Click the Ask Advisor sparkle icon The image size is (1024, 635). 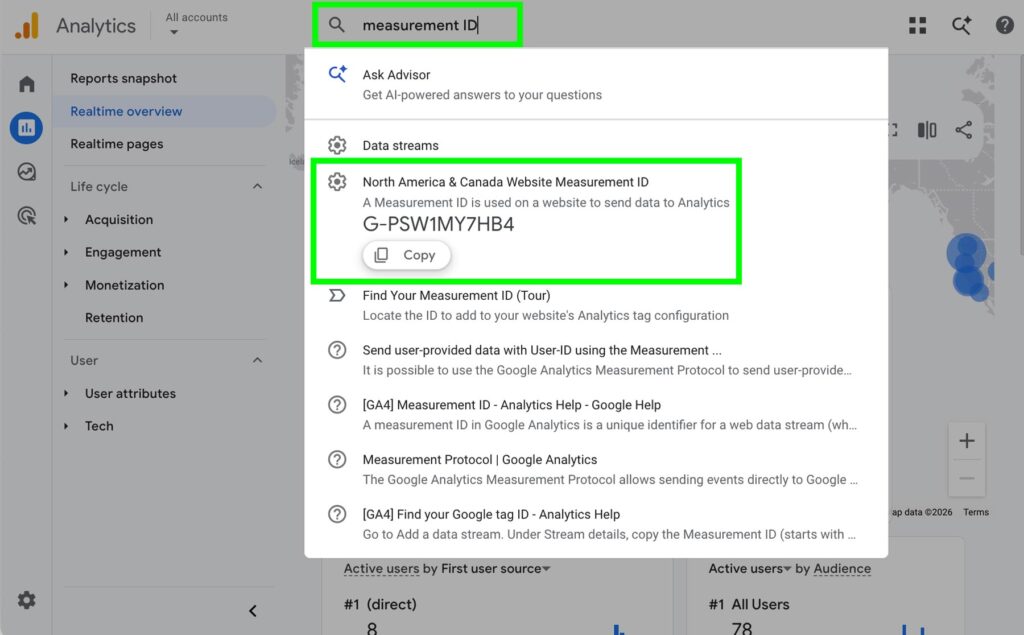click(337, 74)
